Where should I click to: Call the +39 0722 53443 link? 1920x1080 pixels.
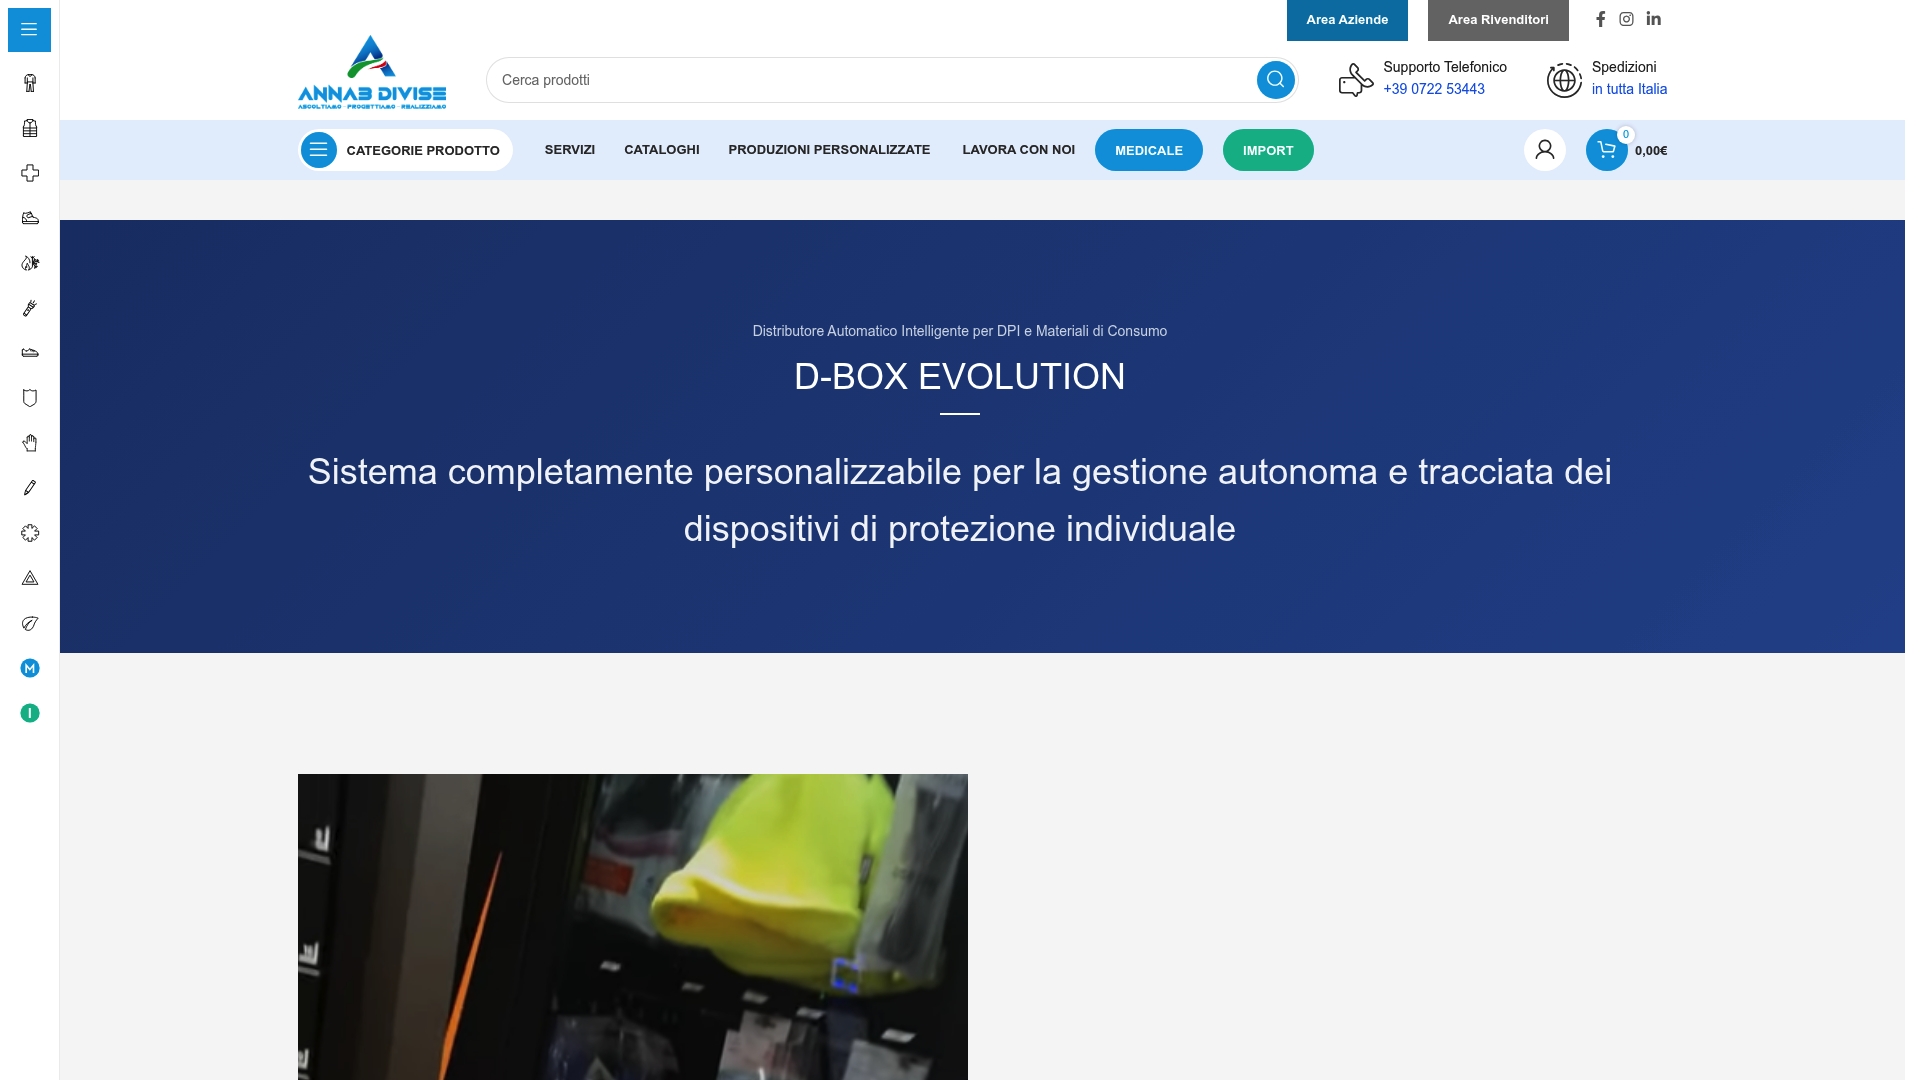[1434, 89]
